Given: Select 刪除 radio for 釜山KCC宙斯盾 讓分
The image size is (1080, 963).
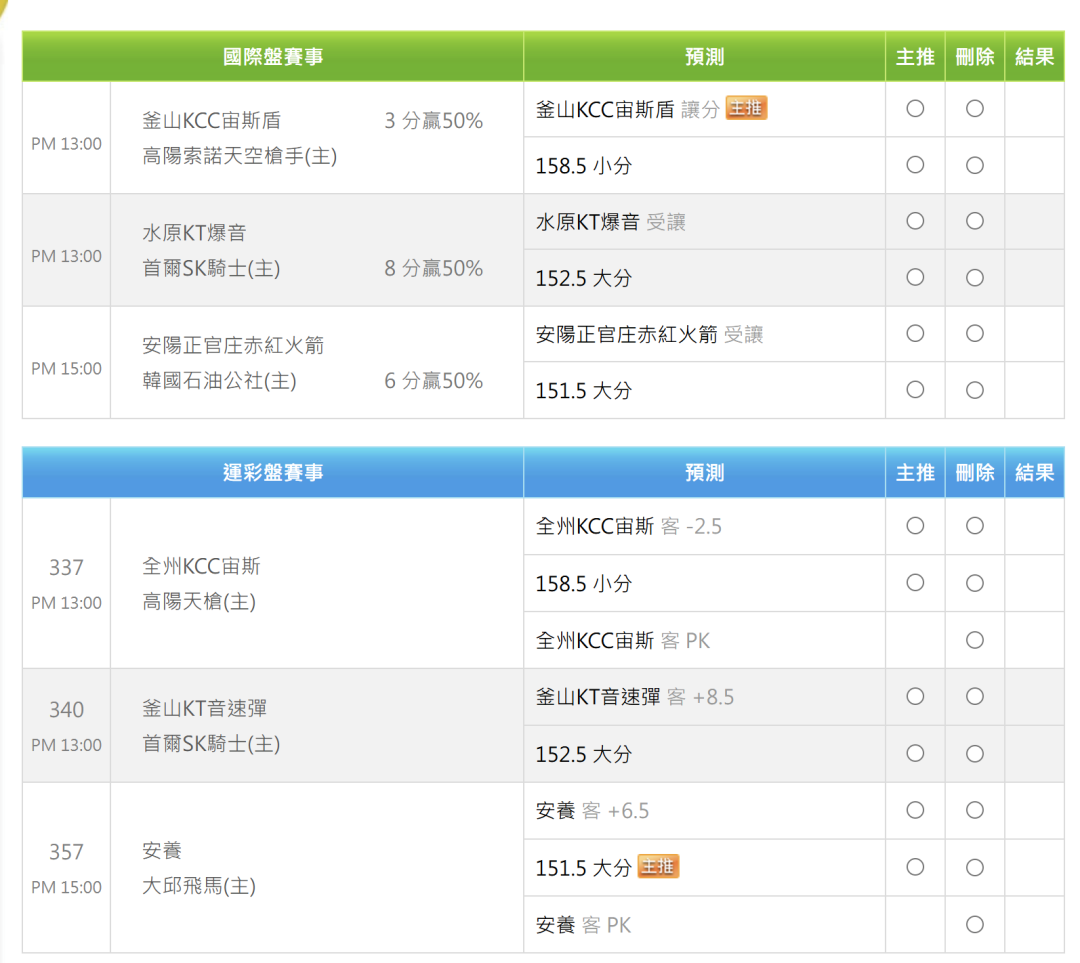Looking at the screenshot, I should (975, 109).
